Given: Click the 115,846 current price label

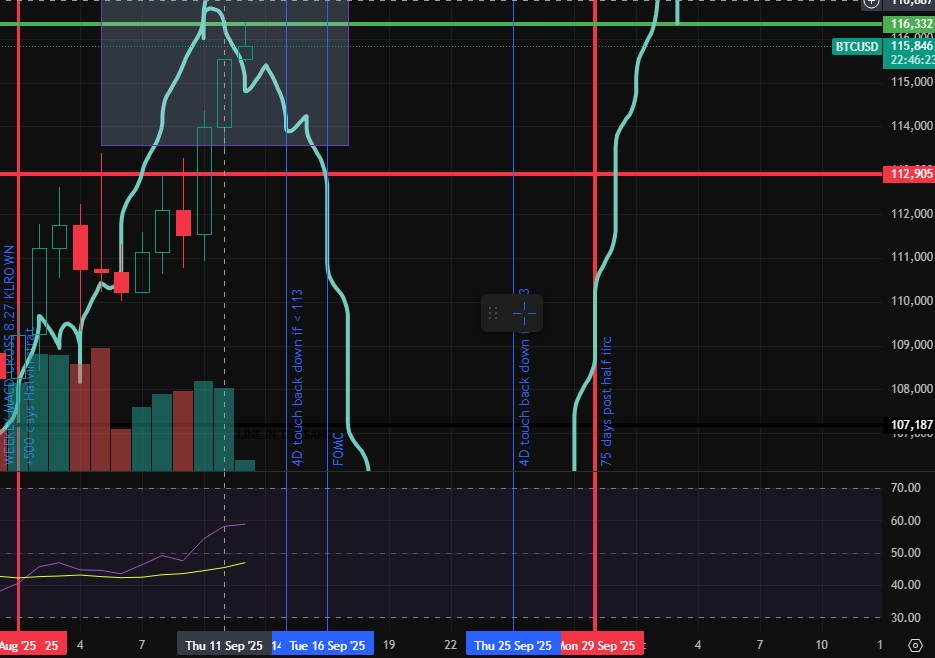Looking at the screenshot, I should [909, 46].
